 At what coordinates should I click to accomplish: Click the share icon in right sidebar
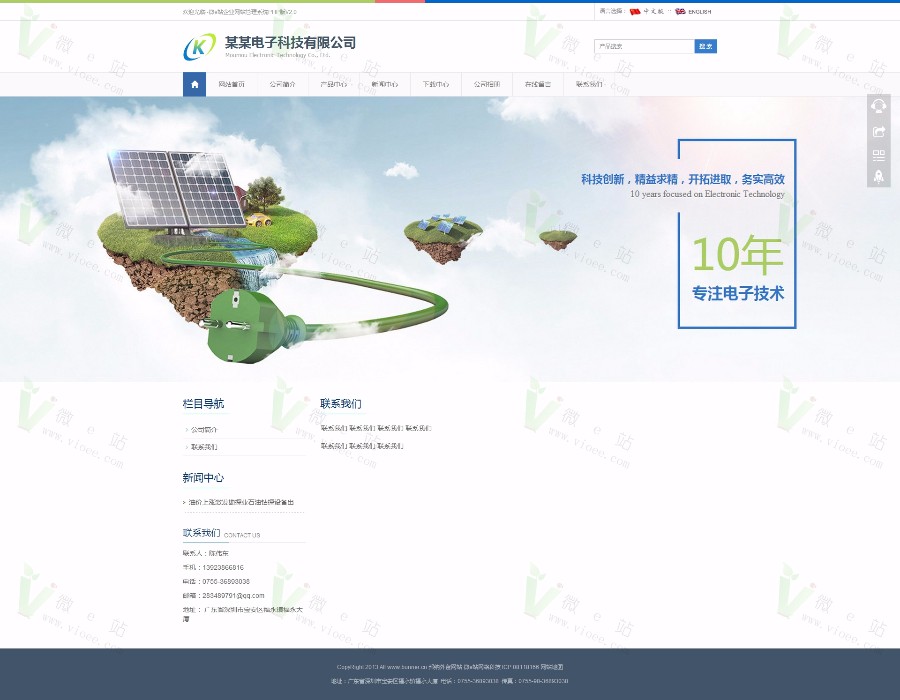click(879, 131)
